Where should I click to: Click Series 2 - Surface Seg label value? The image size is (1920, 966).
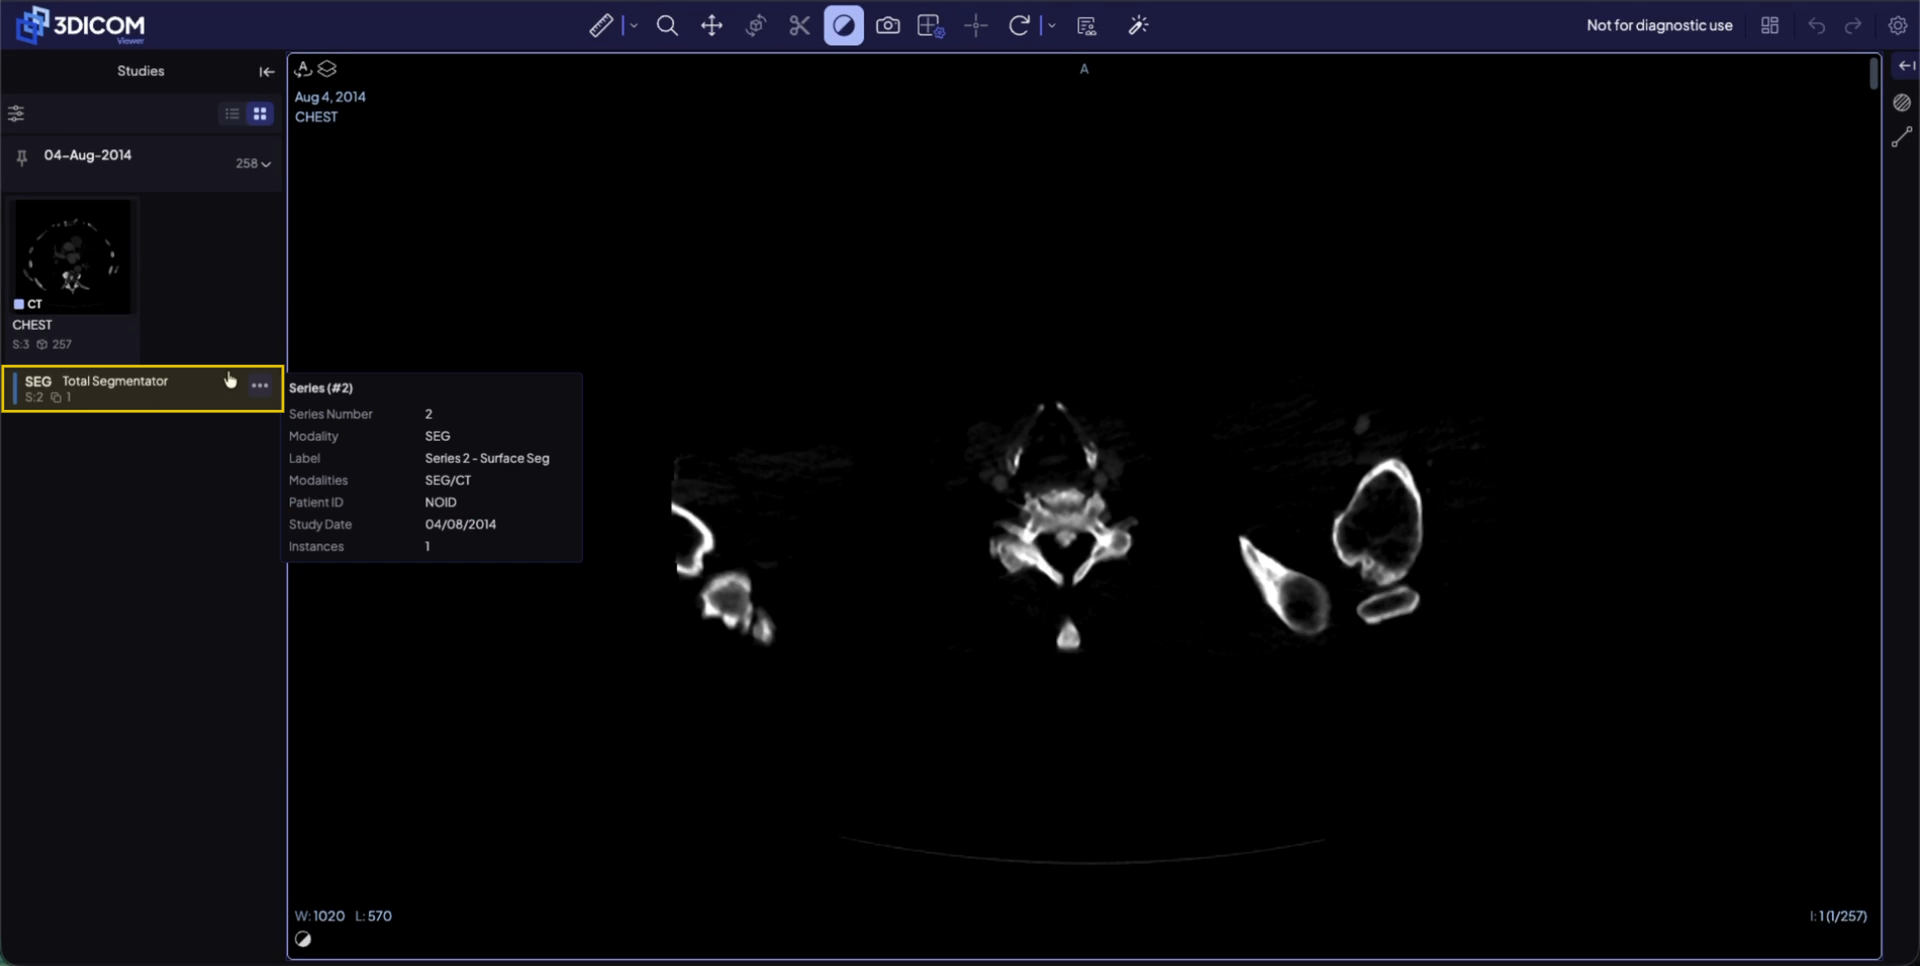click(487, 458)
